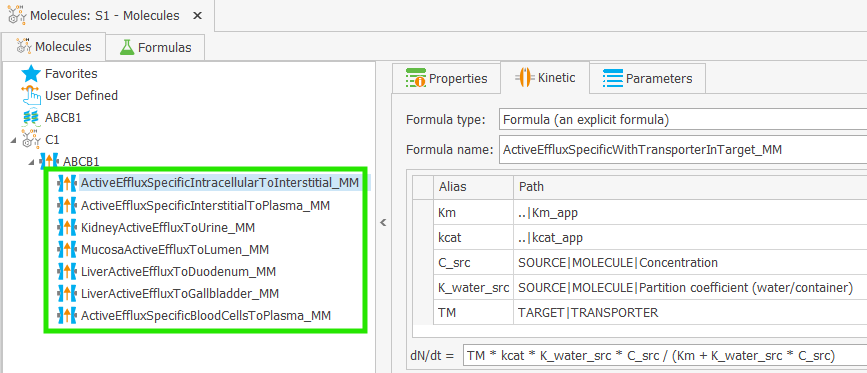This screenshot has height=373, width=867.
Task: Click the Km alias cell
Action: click(x=473, y=212)
